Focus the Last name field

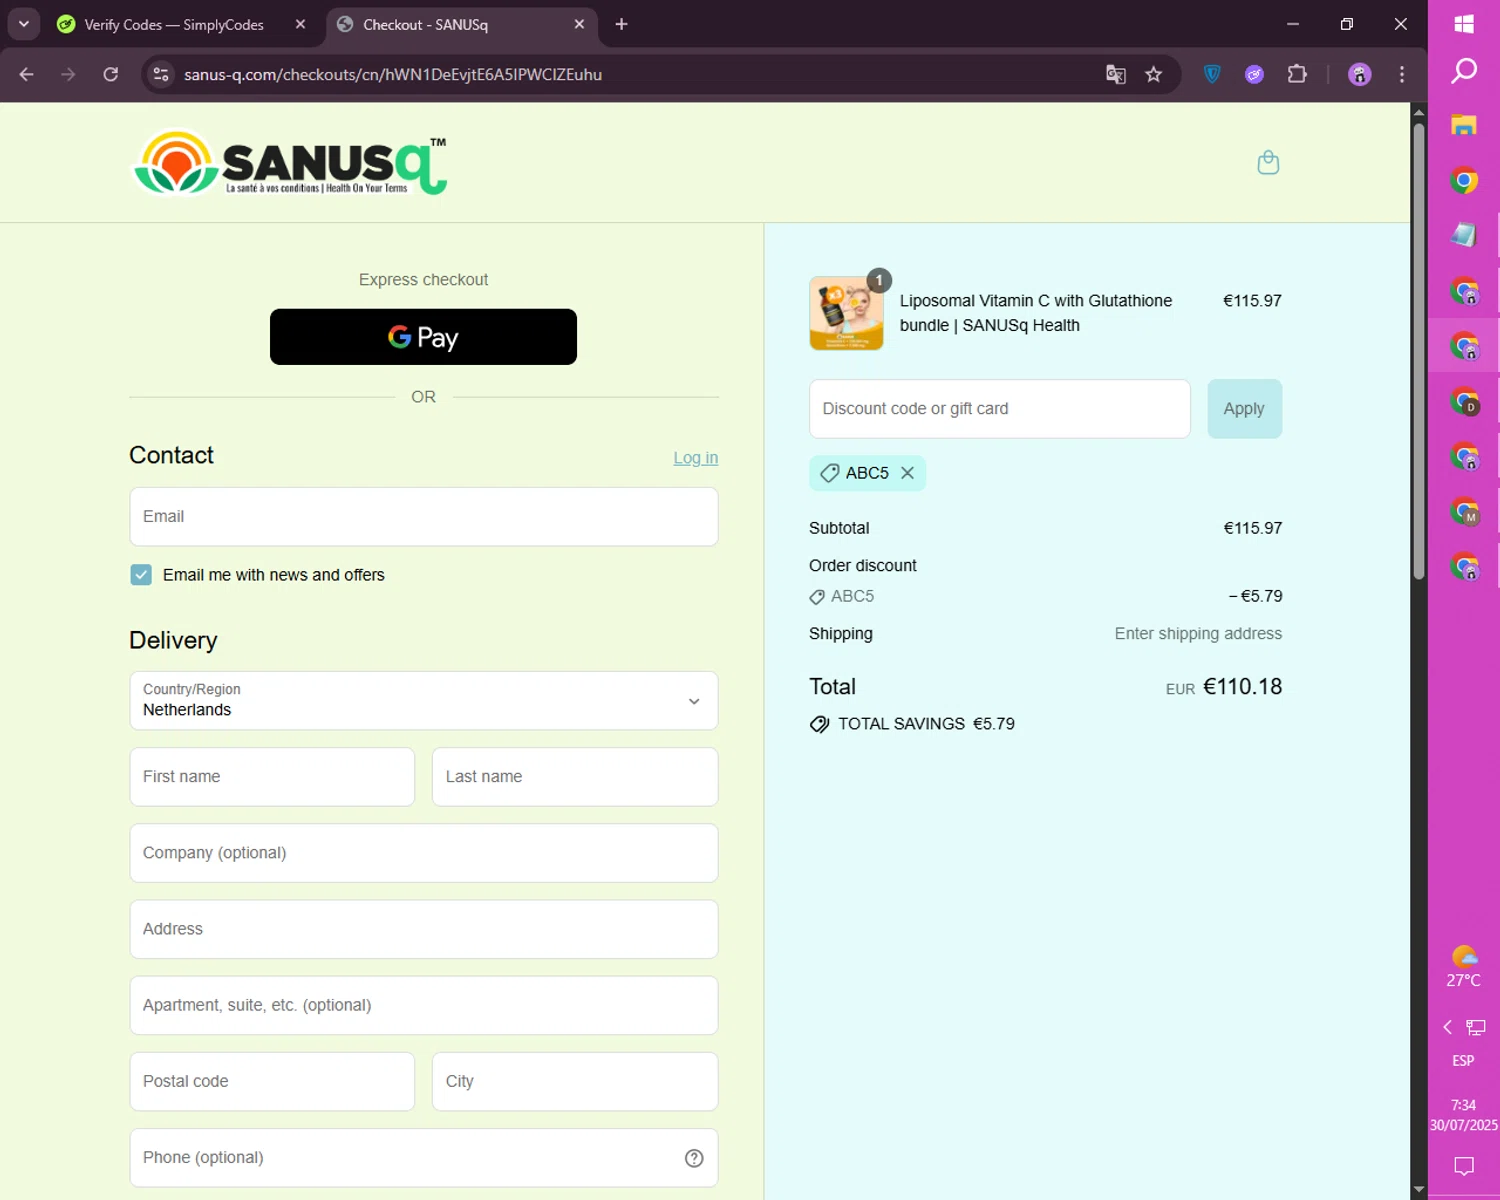point(575,777)
